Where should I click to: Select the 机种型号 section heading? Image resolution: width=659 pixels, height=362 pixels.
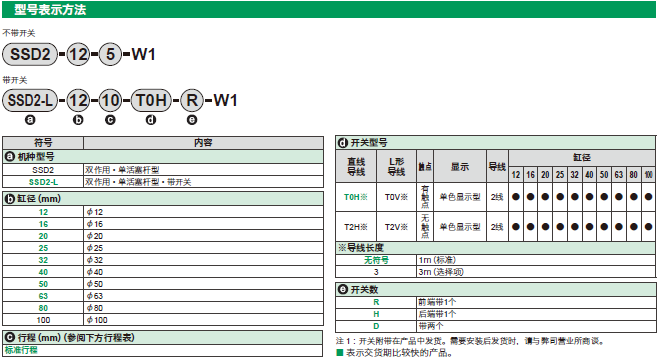[x=36, y=157]
